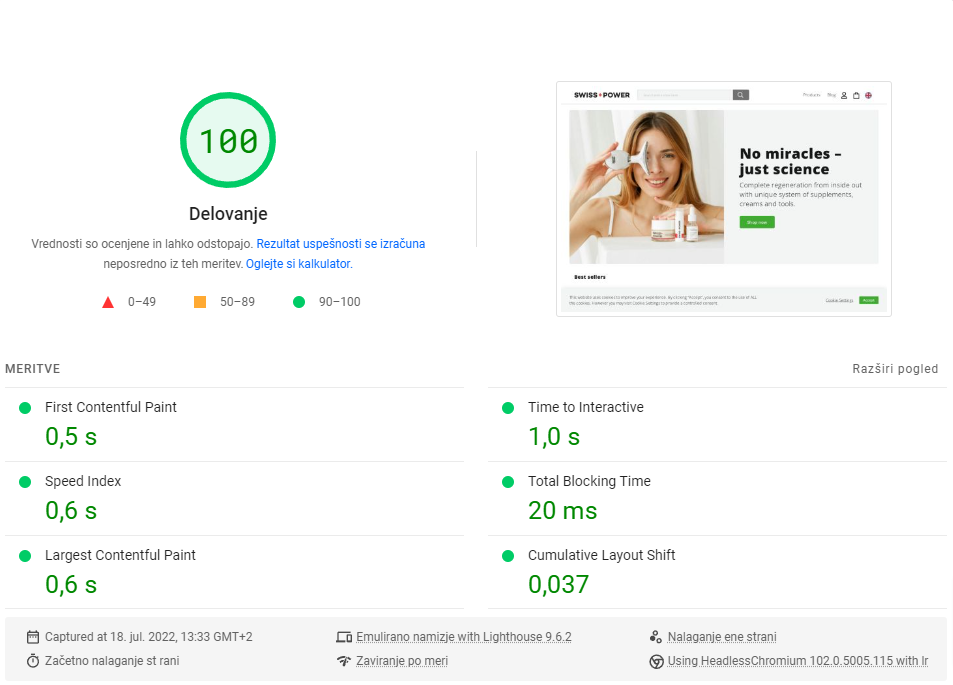Open the 'Oglejte si kalkulator' link

pyautogui.click(x=298, y=264)
